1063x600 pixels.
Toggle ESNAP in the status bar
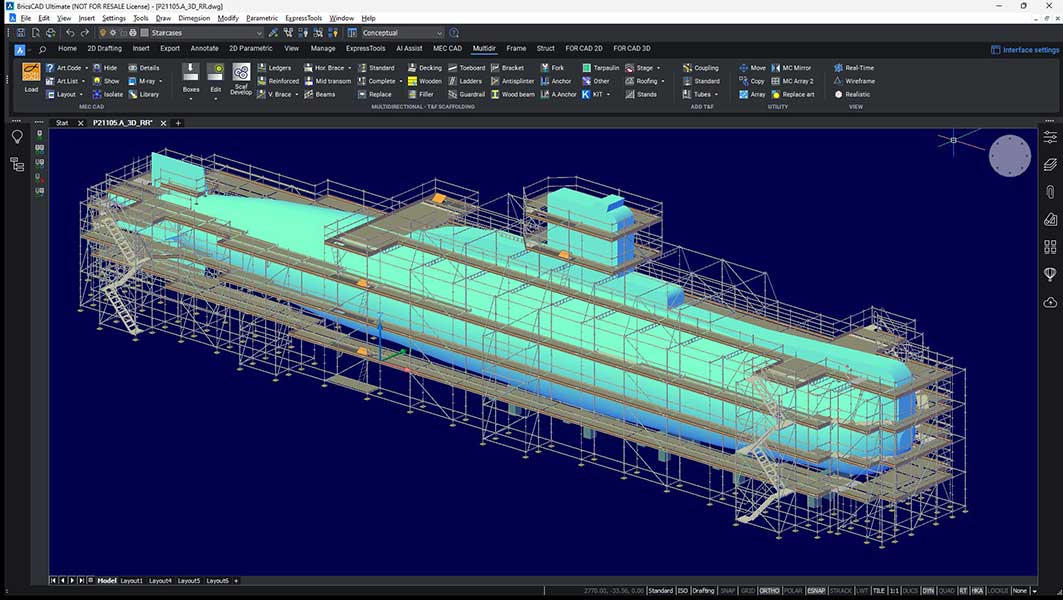click(x=815, y=590)
